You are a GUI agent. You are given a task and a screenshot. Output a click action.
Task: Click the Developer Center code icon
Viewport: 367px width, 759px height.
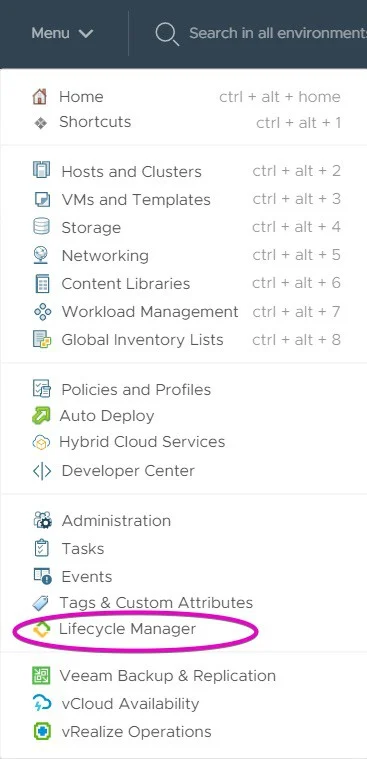[42, 471]
